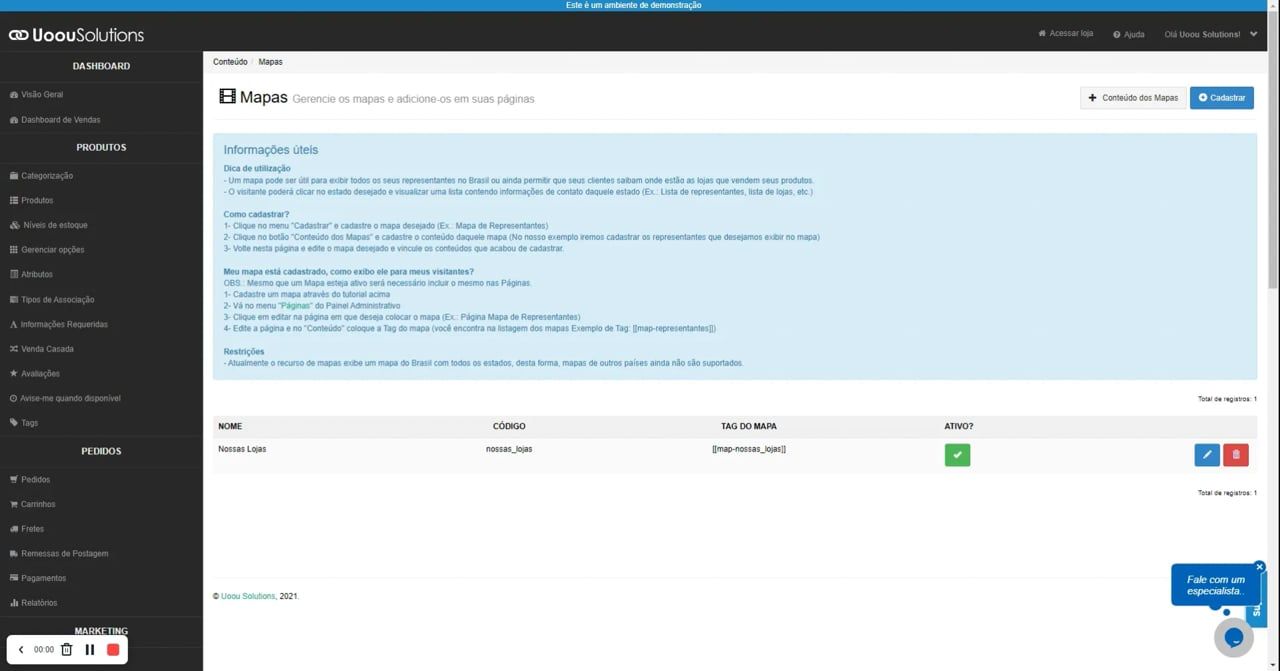Click the Avise-me quando disponível icon
Screen dimensions: 1280x671
pyautogui.click(x=13, y=398)
